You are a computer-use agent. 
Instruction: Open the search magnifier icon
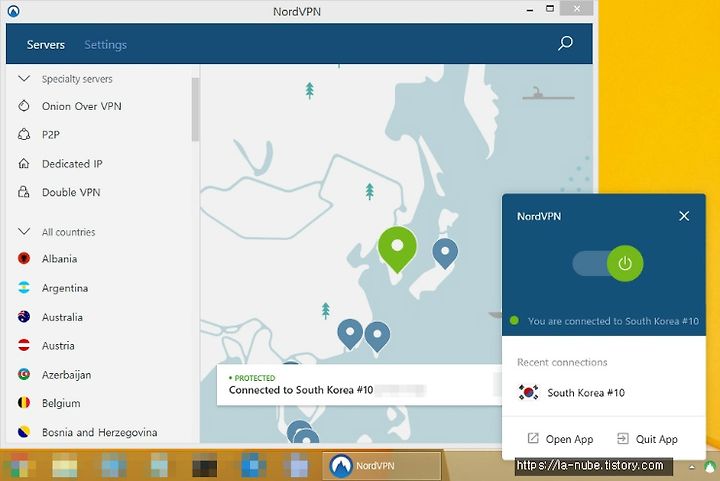click(565, 44)
